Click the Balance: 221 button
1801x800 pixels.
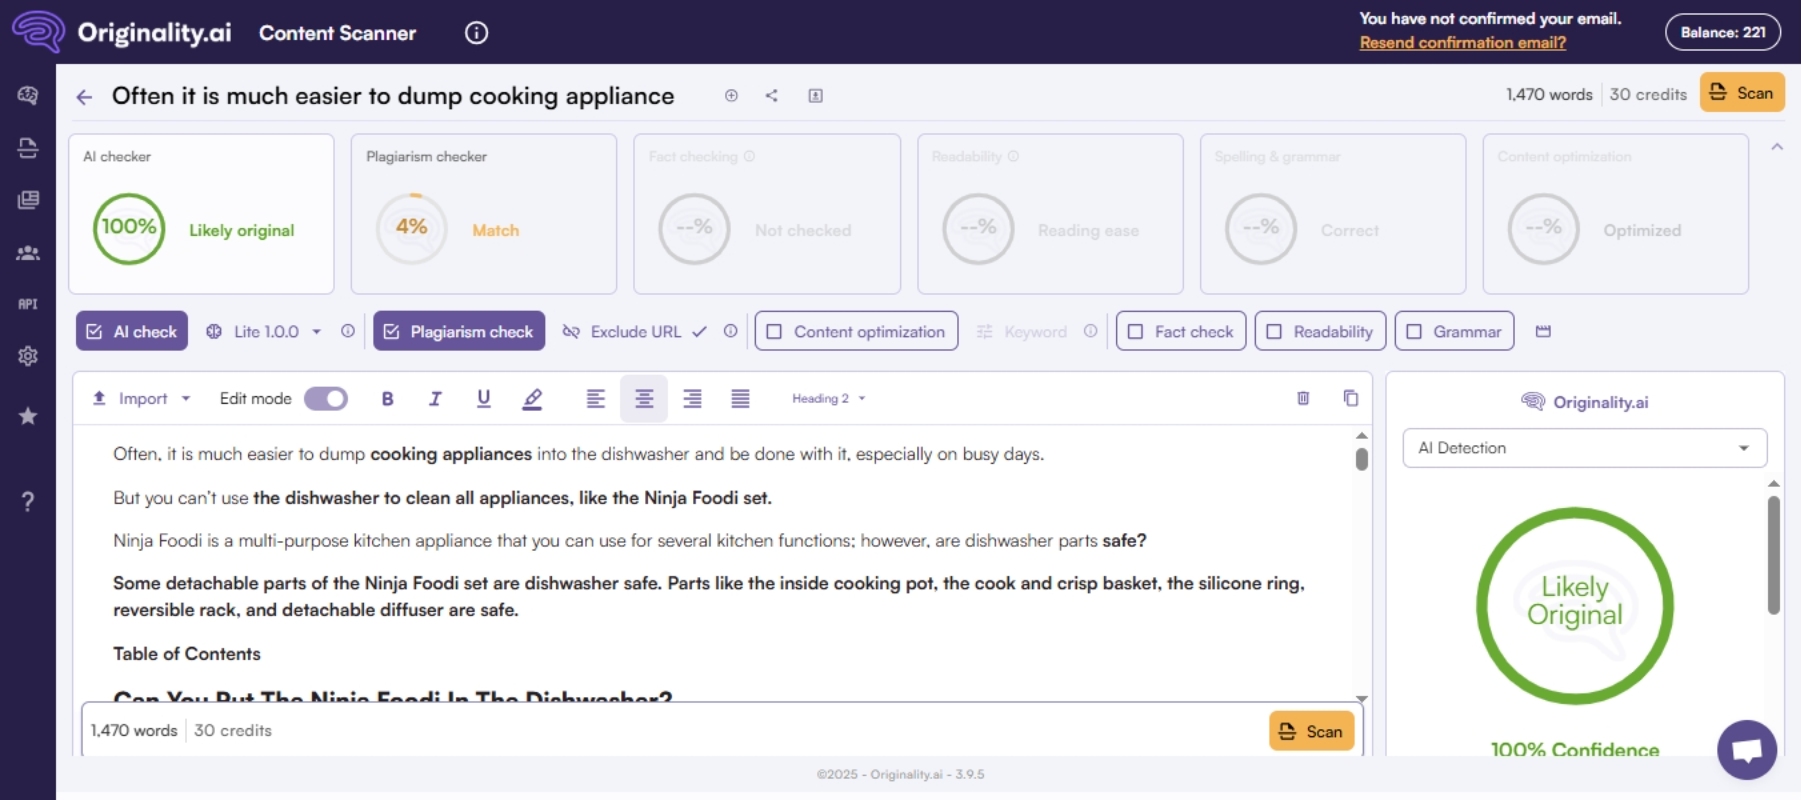(x=1722, y=32)
